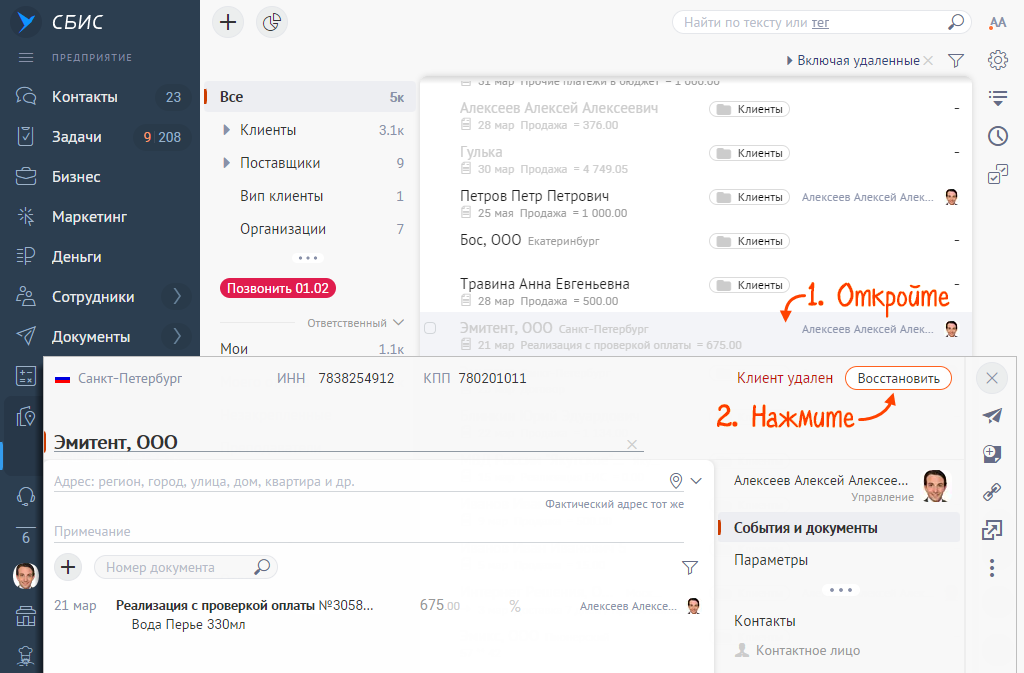
Task: Open Маркетинг in the left menu
Action: [89, 217]
